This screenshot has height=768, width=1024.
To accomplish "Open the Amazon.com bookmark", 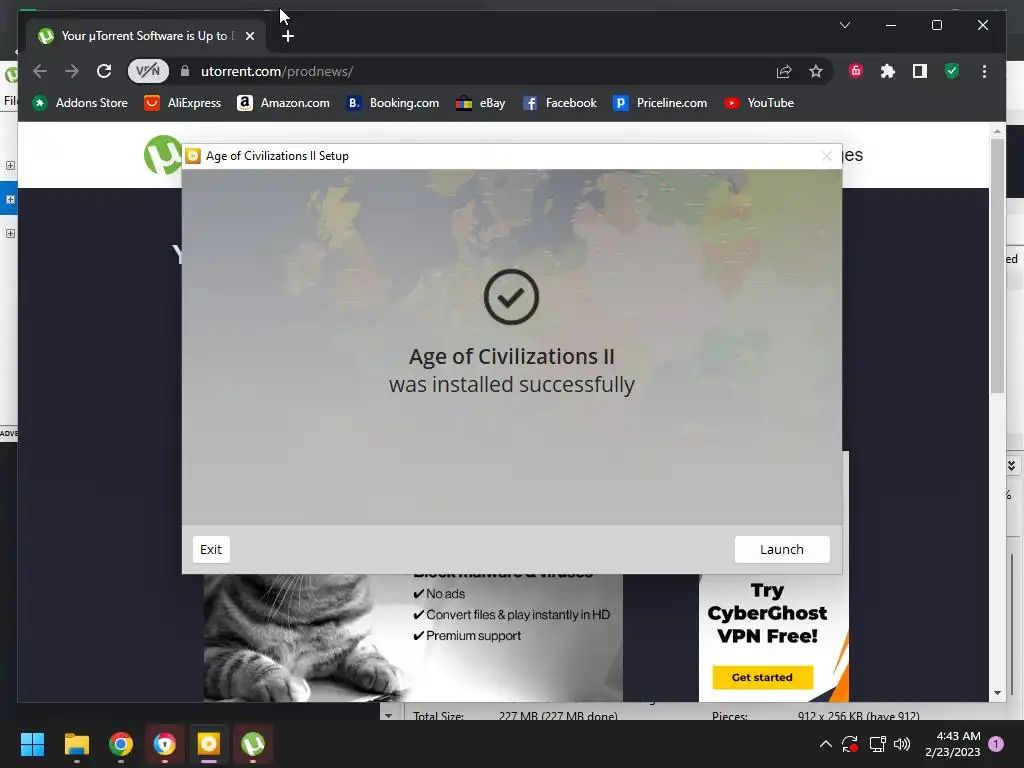I will coord(283,103).
